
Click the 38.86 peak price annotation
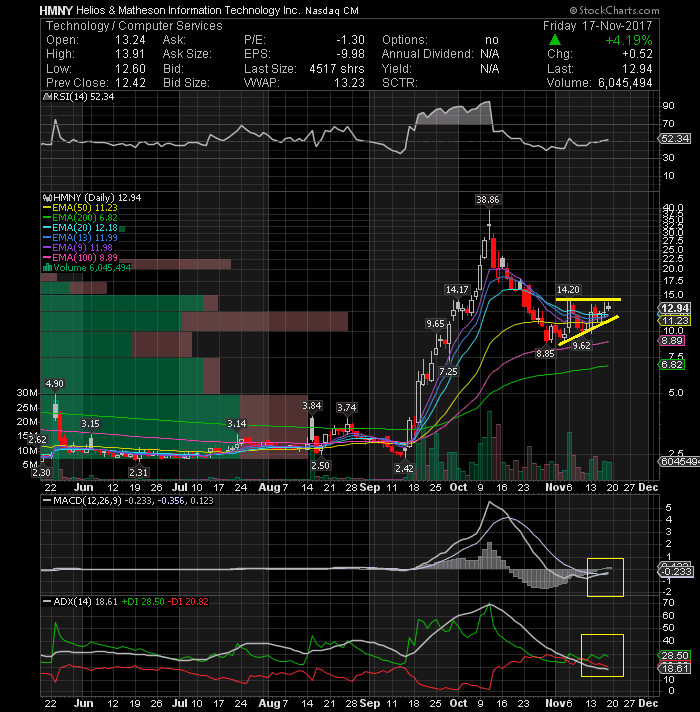click(488, 199)
